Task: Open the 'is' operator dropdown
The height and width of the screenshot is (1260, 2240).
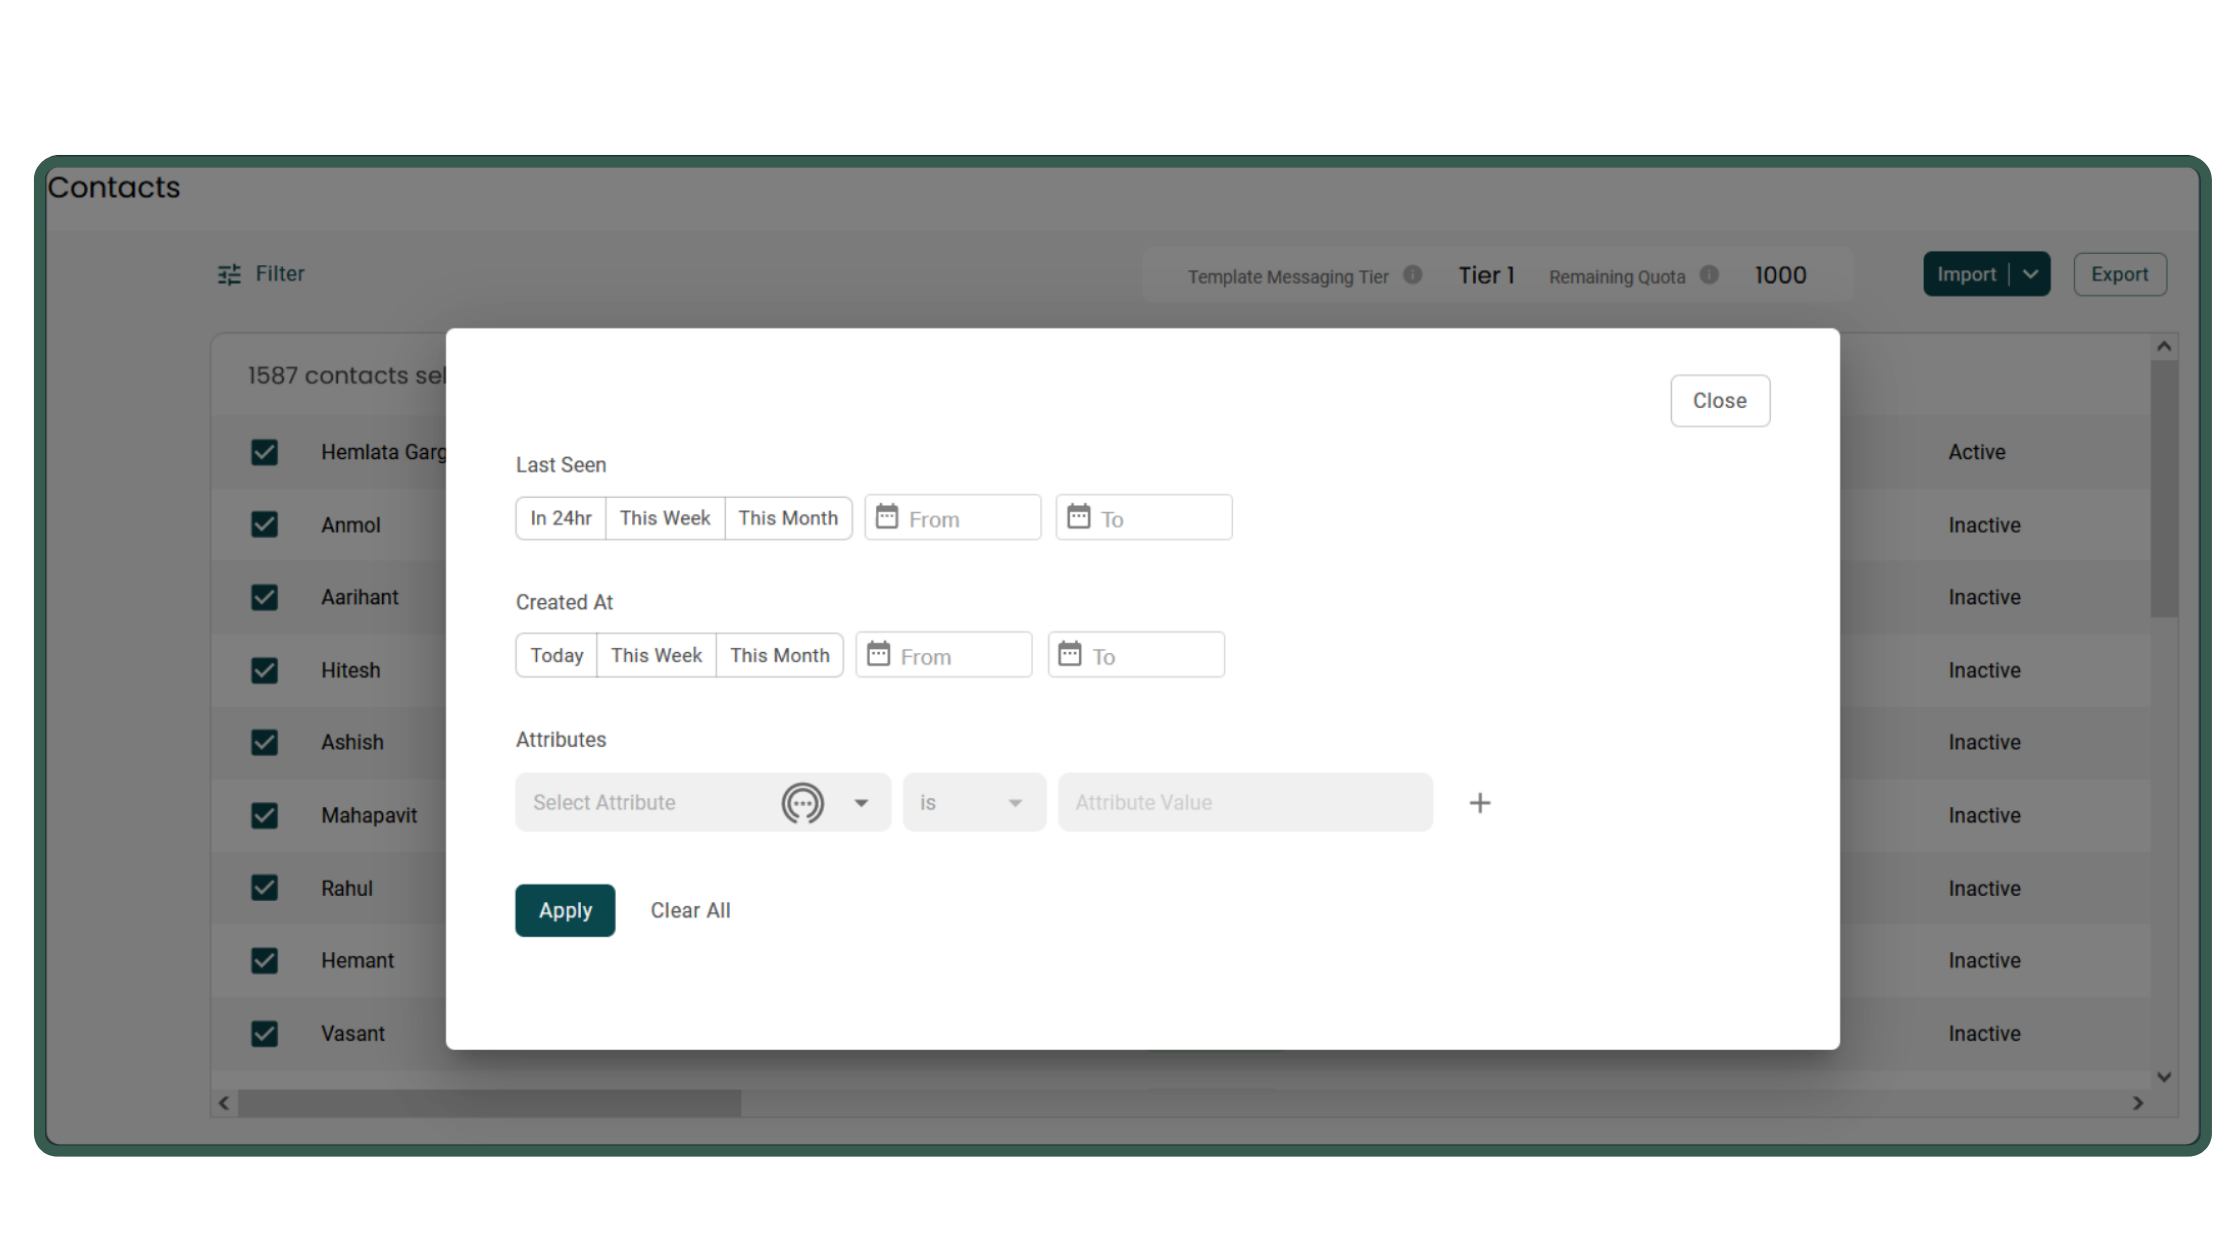Action: 974,803
